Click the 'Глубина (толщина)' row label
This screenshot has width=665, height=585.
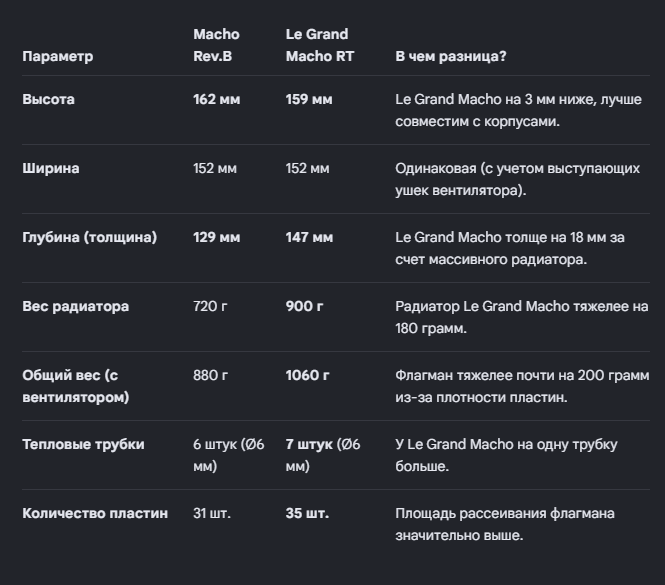pyautogui.click(x=89, y=237)
